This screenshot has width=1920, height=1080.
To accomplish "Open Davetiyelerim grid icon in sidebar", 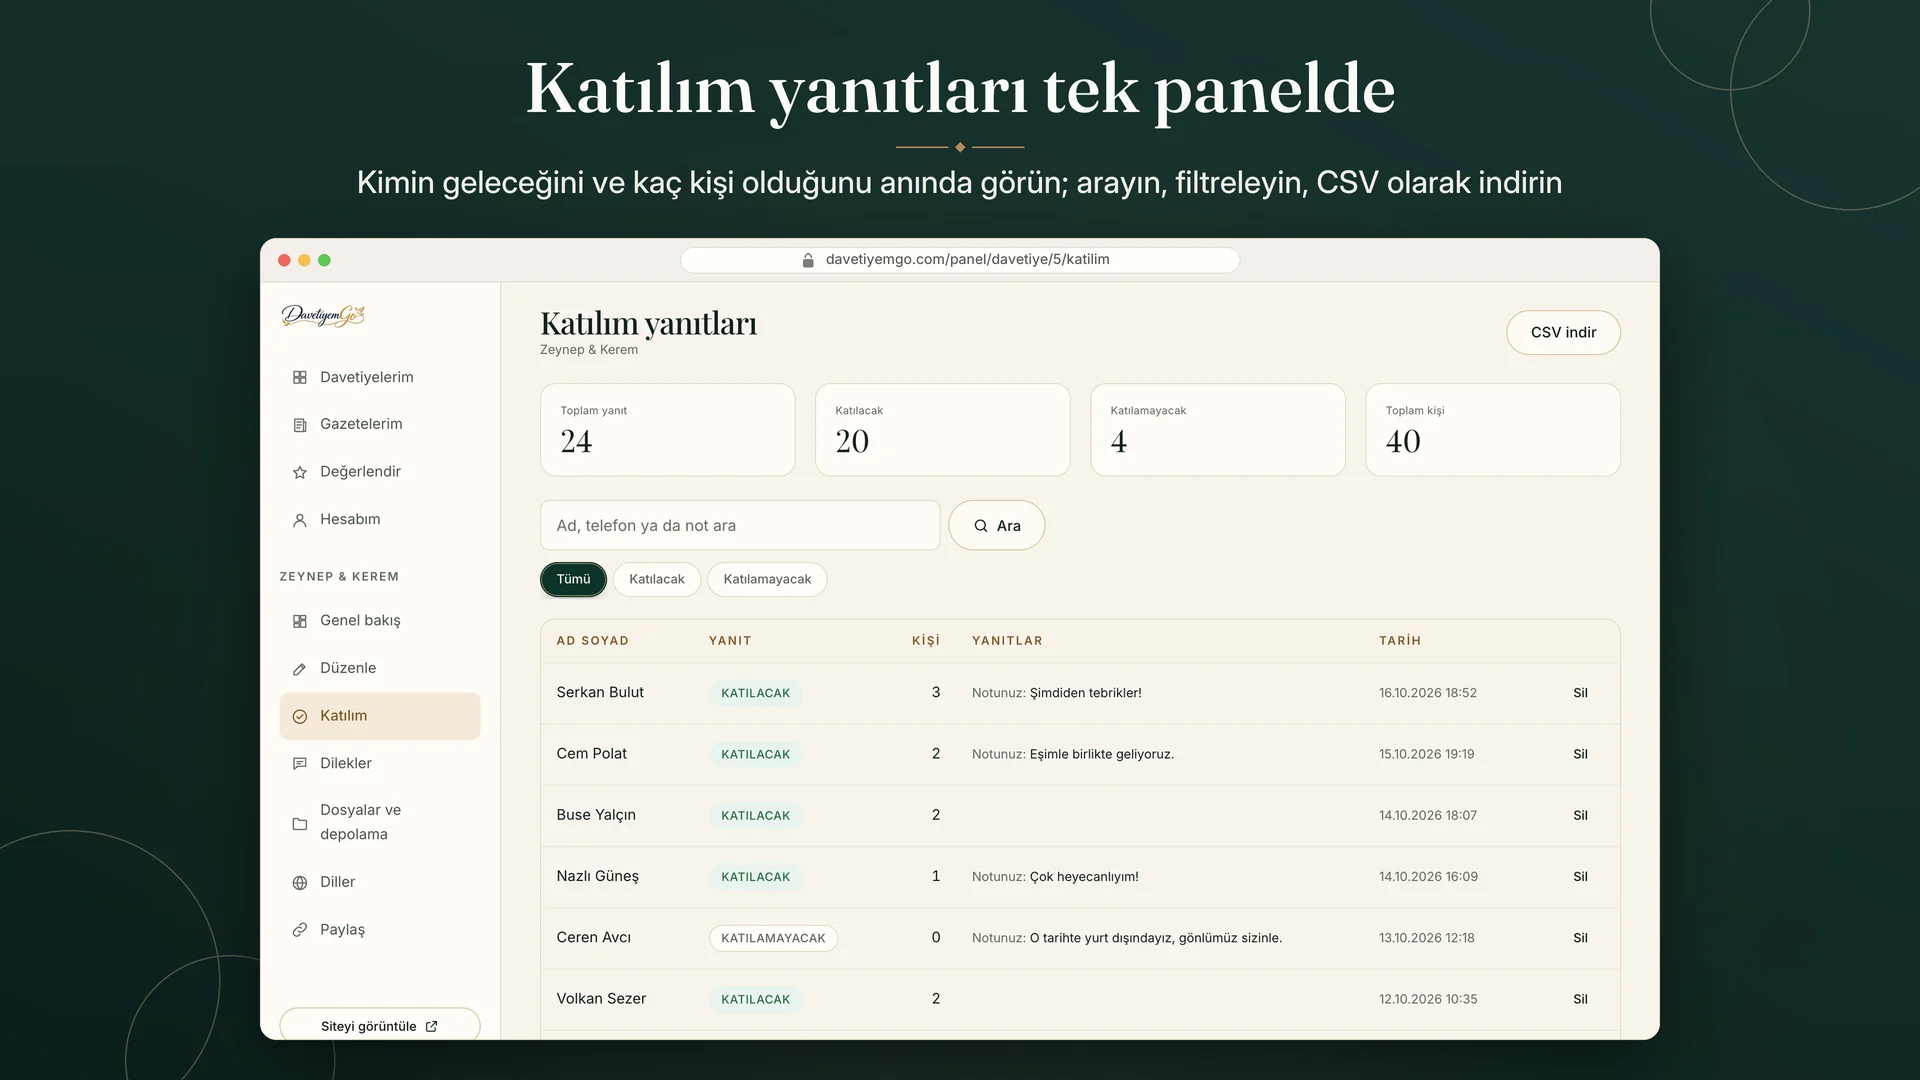I will 299,377.
